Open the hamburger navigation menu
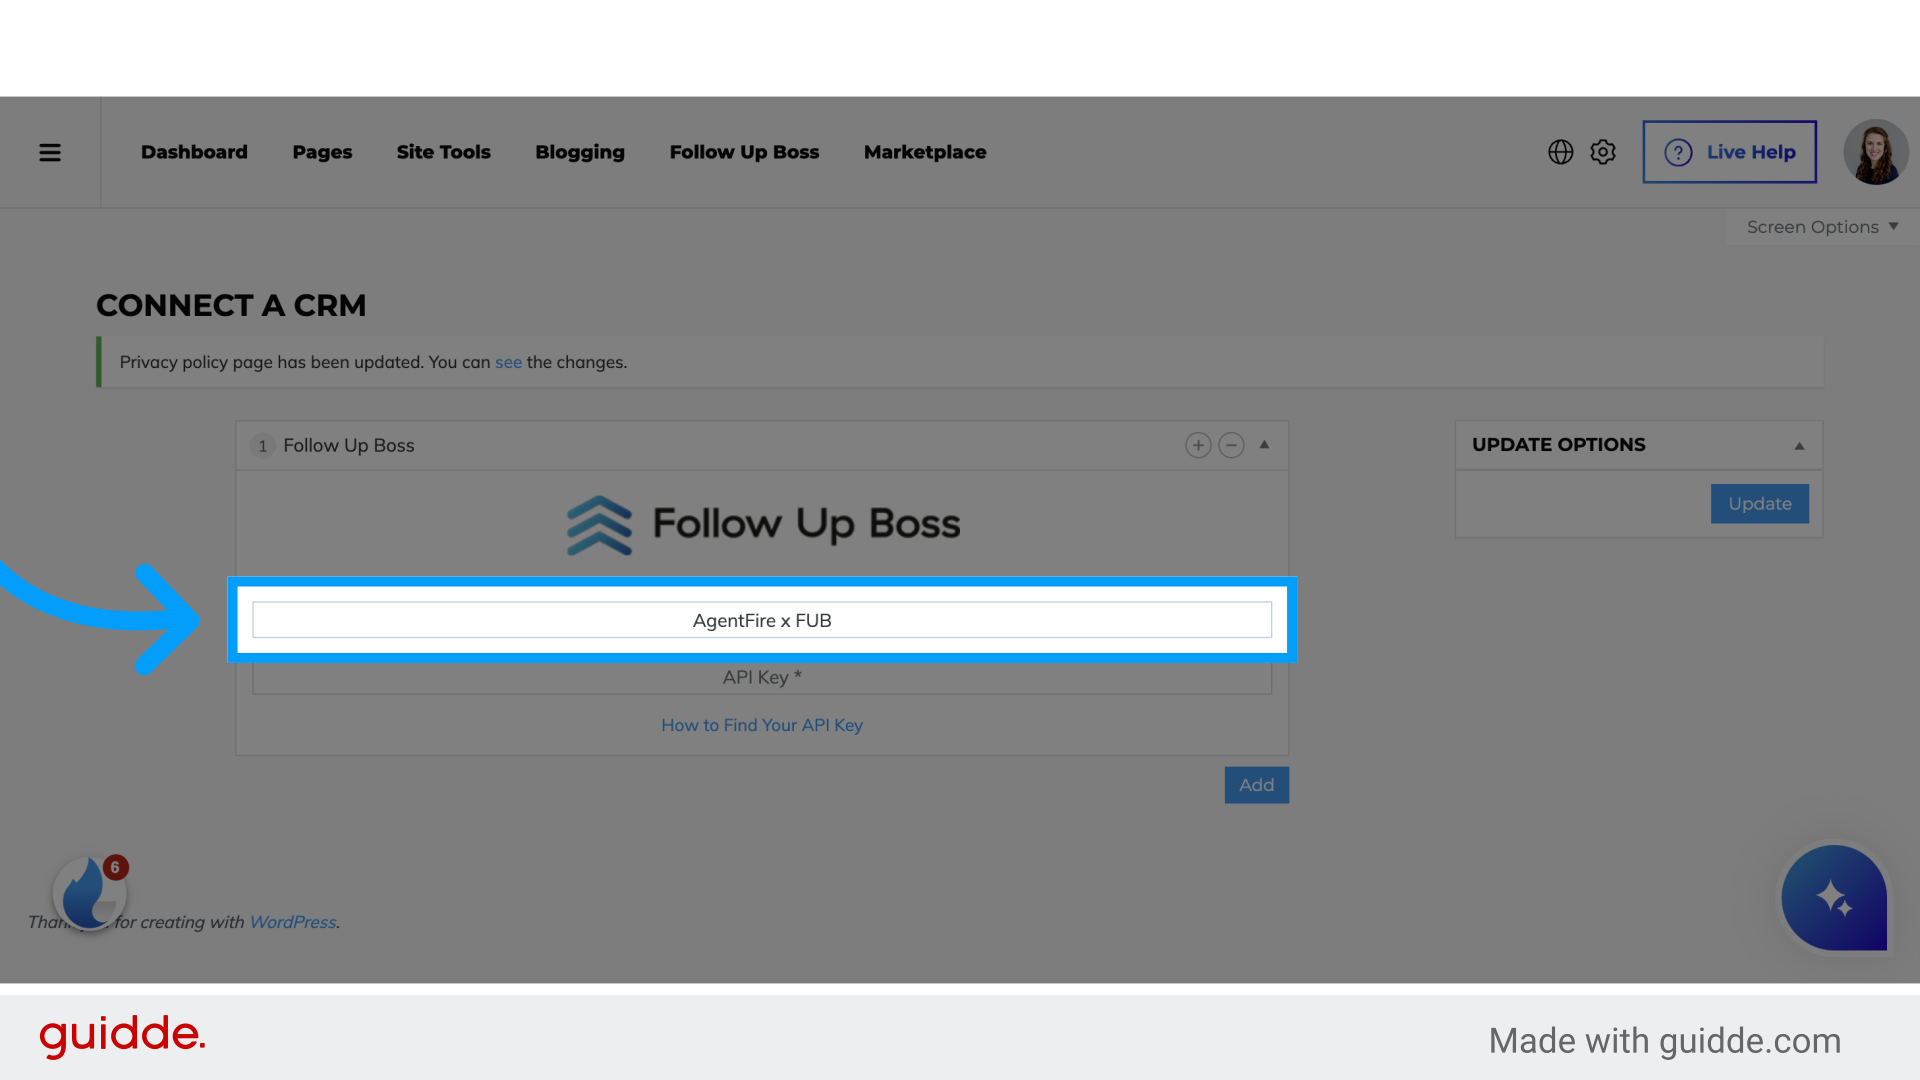Screen dimensions: 1920x1080 tap(50, 152)
